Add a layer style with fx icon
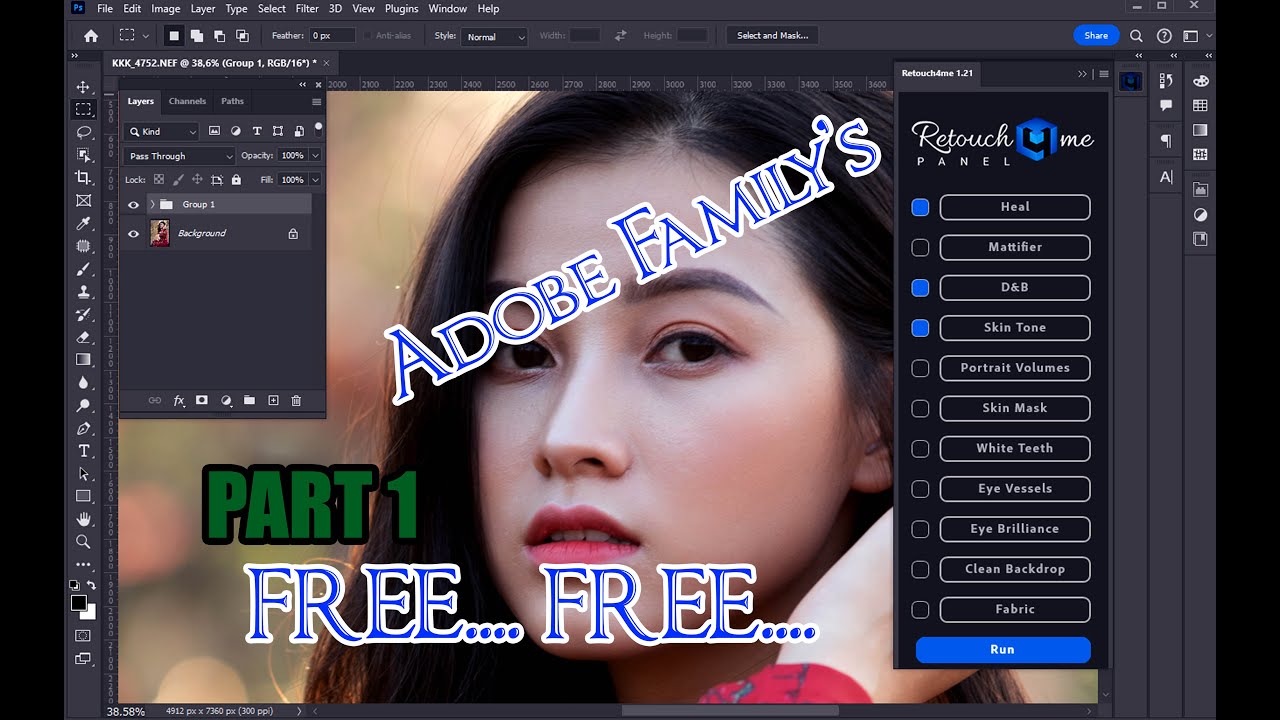Screen dimensions: 1280x720 pyautogui.click(x=179, y=400)
